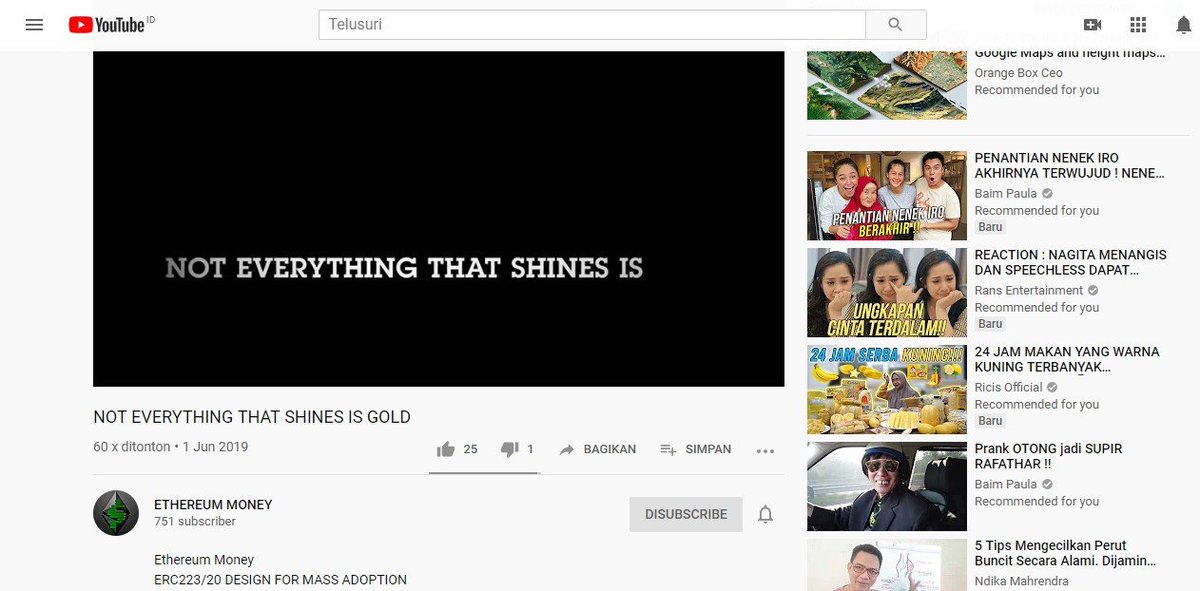This screenshot has width=1200, height=591.
Task: Open the 24 JAM SERBA KUNING thumbnail
Action: pos(887,390)
